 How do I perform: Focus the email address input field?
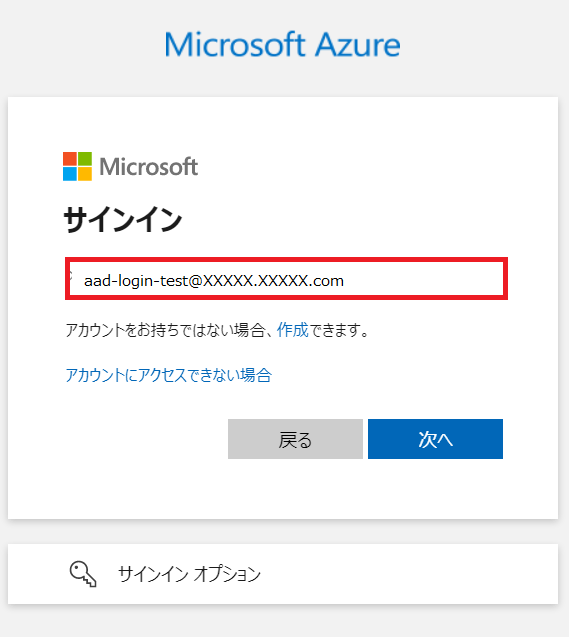(286, 279)
